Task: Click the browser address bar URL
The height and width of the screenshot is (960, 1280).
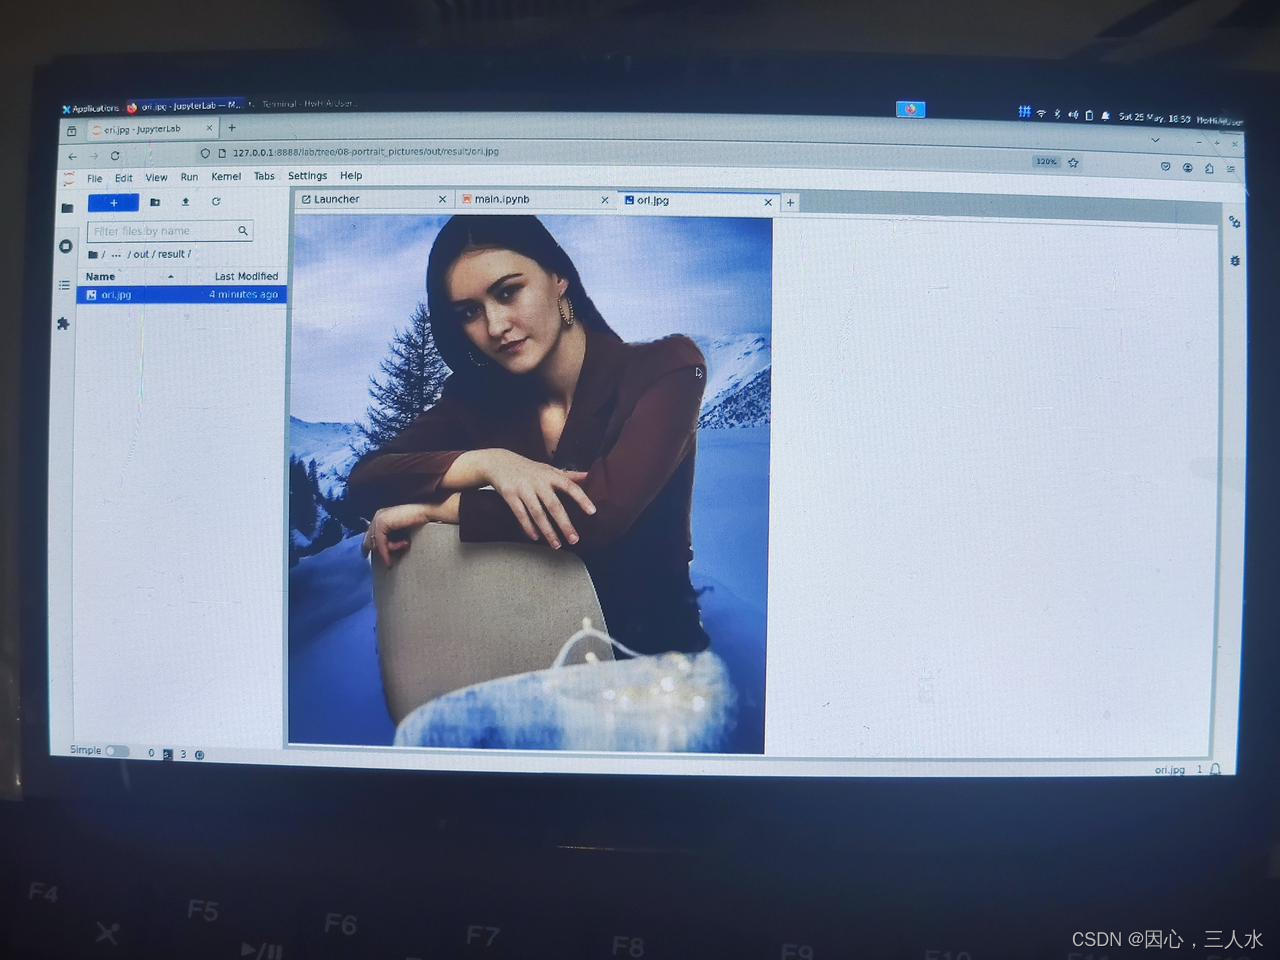Action: [x=366, y=152]
